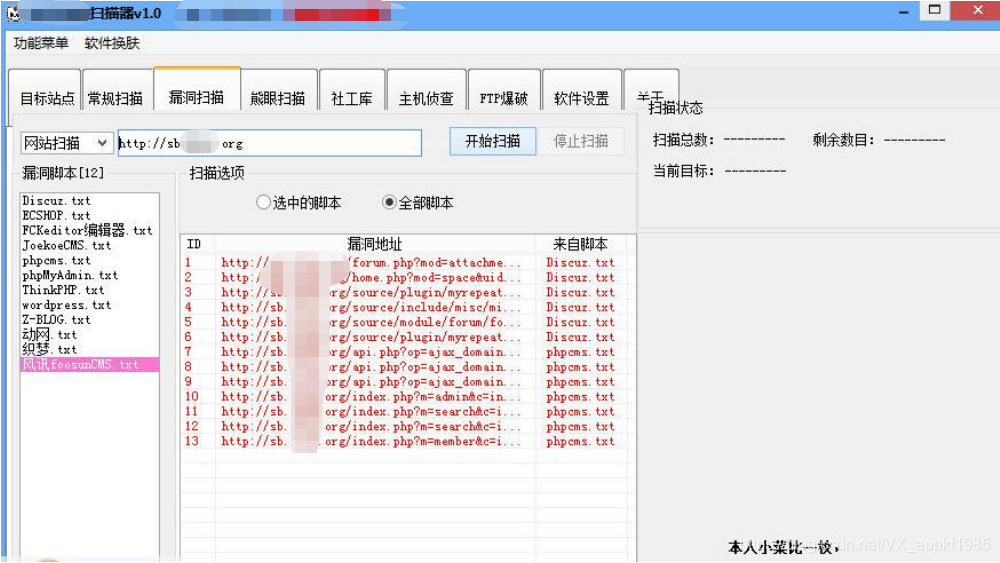1000x563 pixels.
Task: Select ThinkPHP.txt in script list
Action: 89,290
